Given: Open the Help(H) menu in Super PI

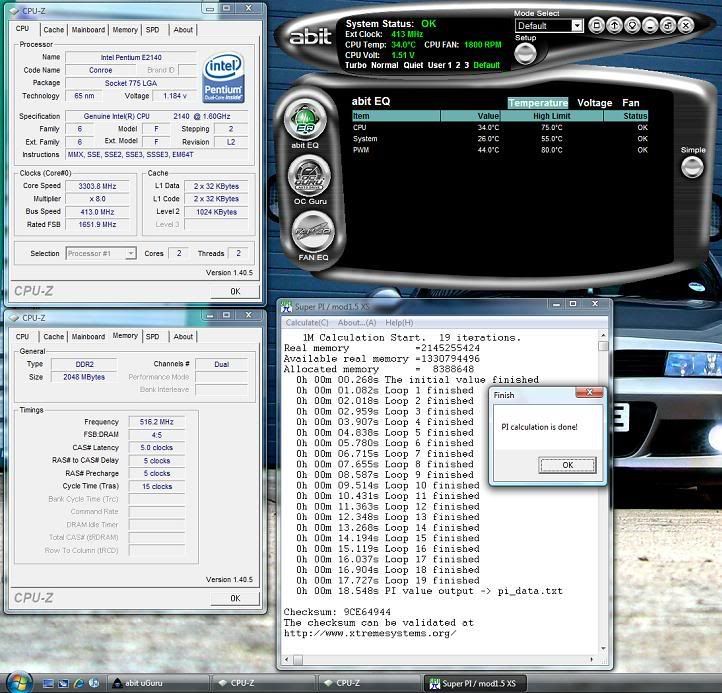Looking at the screenshot, I should point(399,323).
